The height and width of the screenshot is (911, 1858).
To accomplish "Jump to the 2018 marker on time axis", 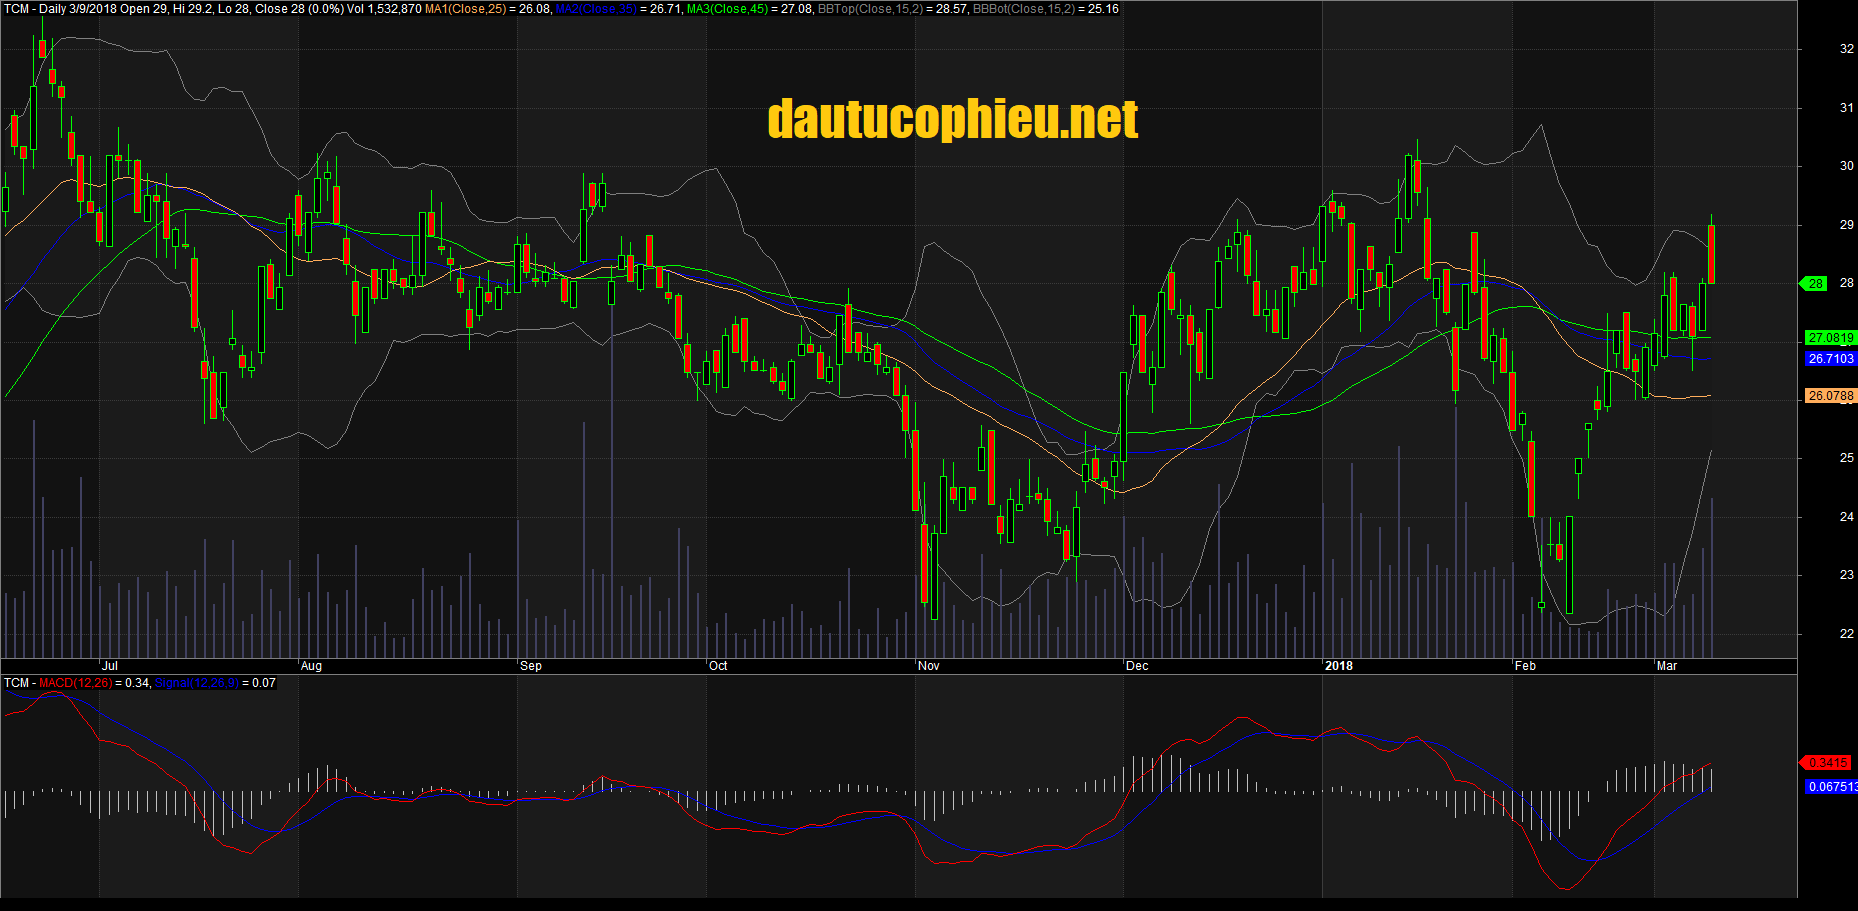I will 1338,666.
